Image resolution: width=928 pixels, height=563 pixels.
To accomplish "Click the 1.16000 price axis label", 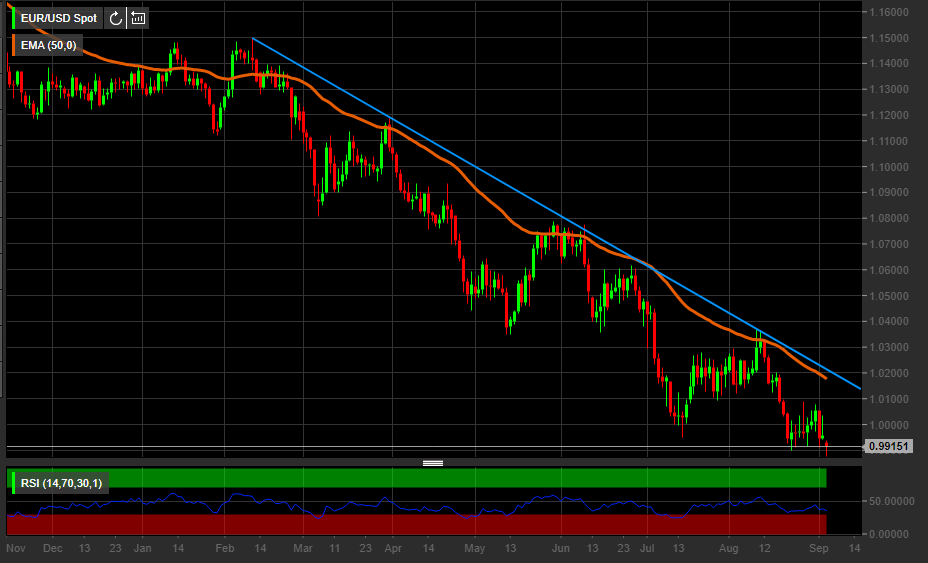I will point(889,12).
